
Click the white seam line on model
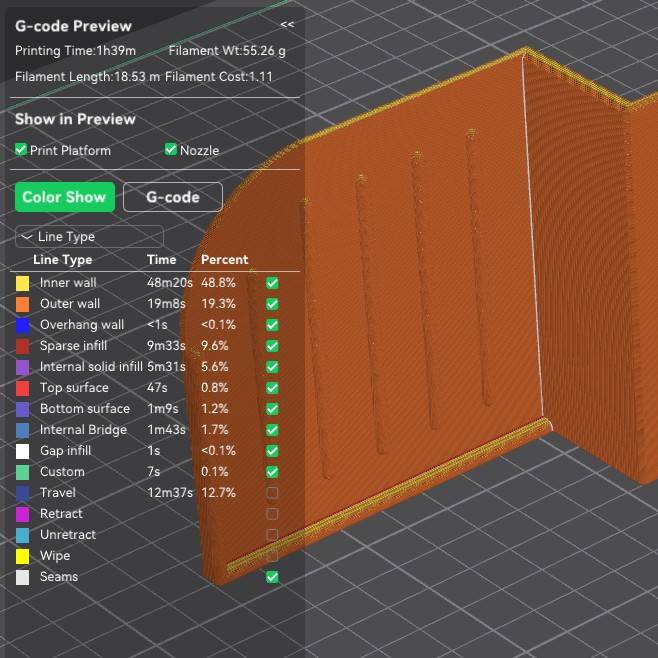(533, 235)
